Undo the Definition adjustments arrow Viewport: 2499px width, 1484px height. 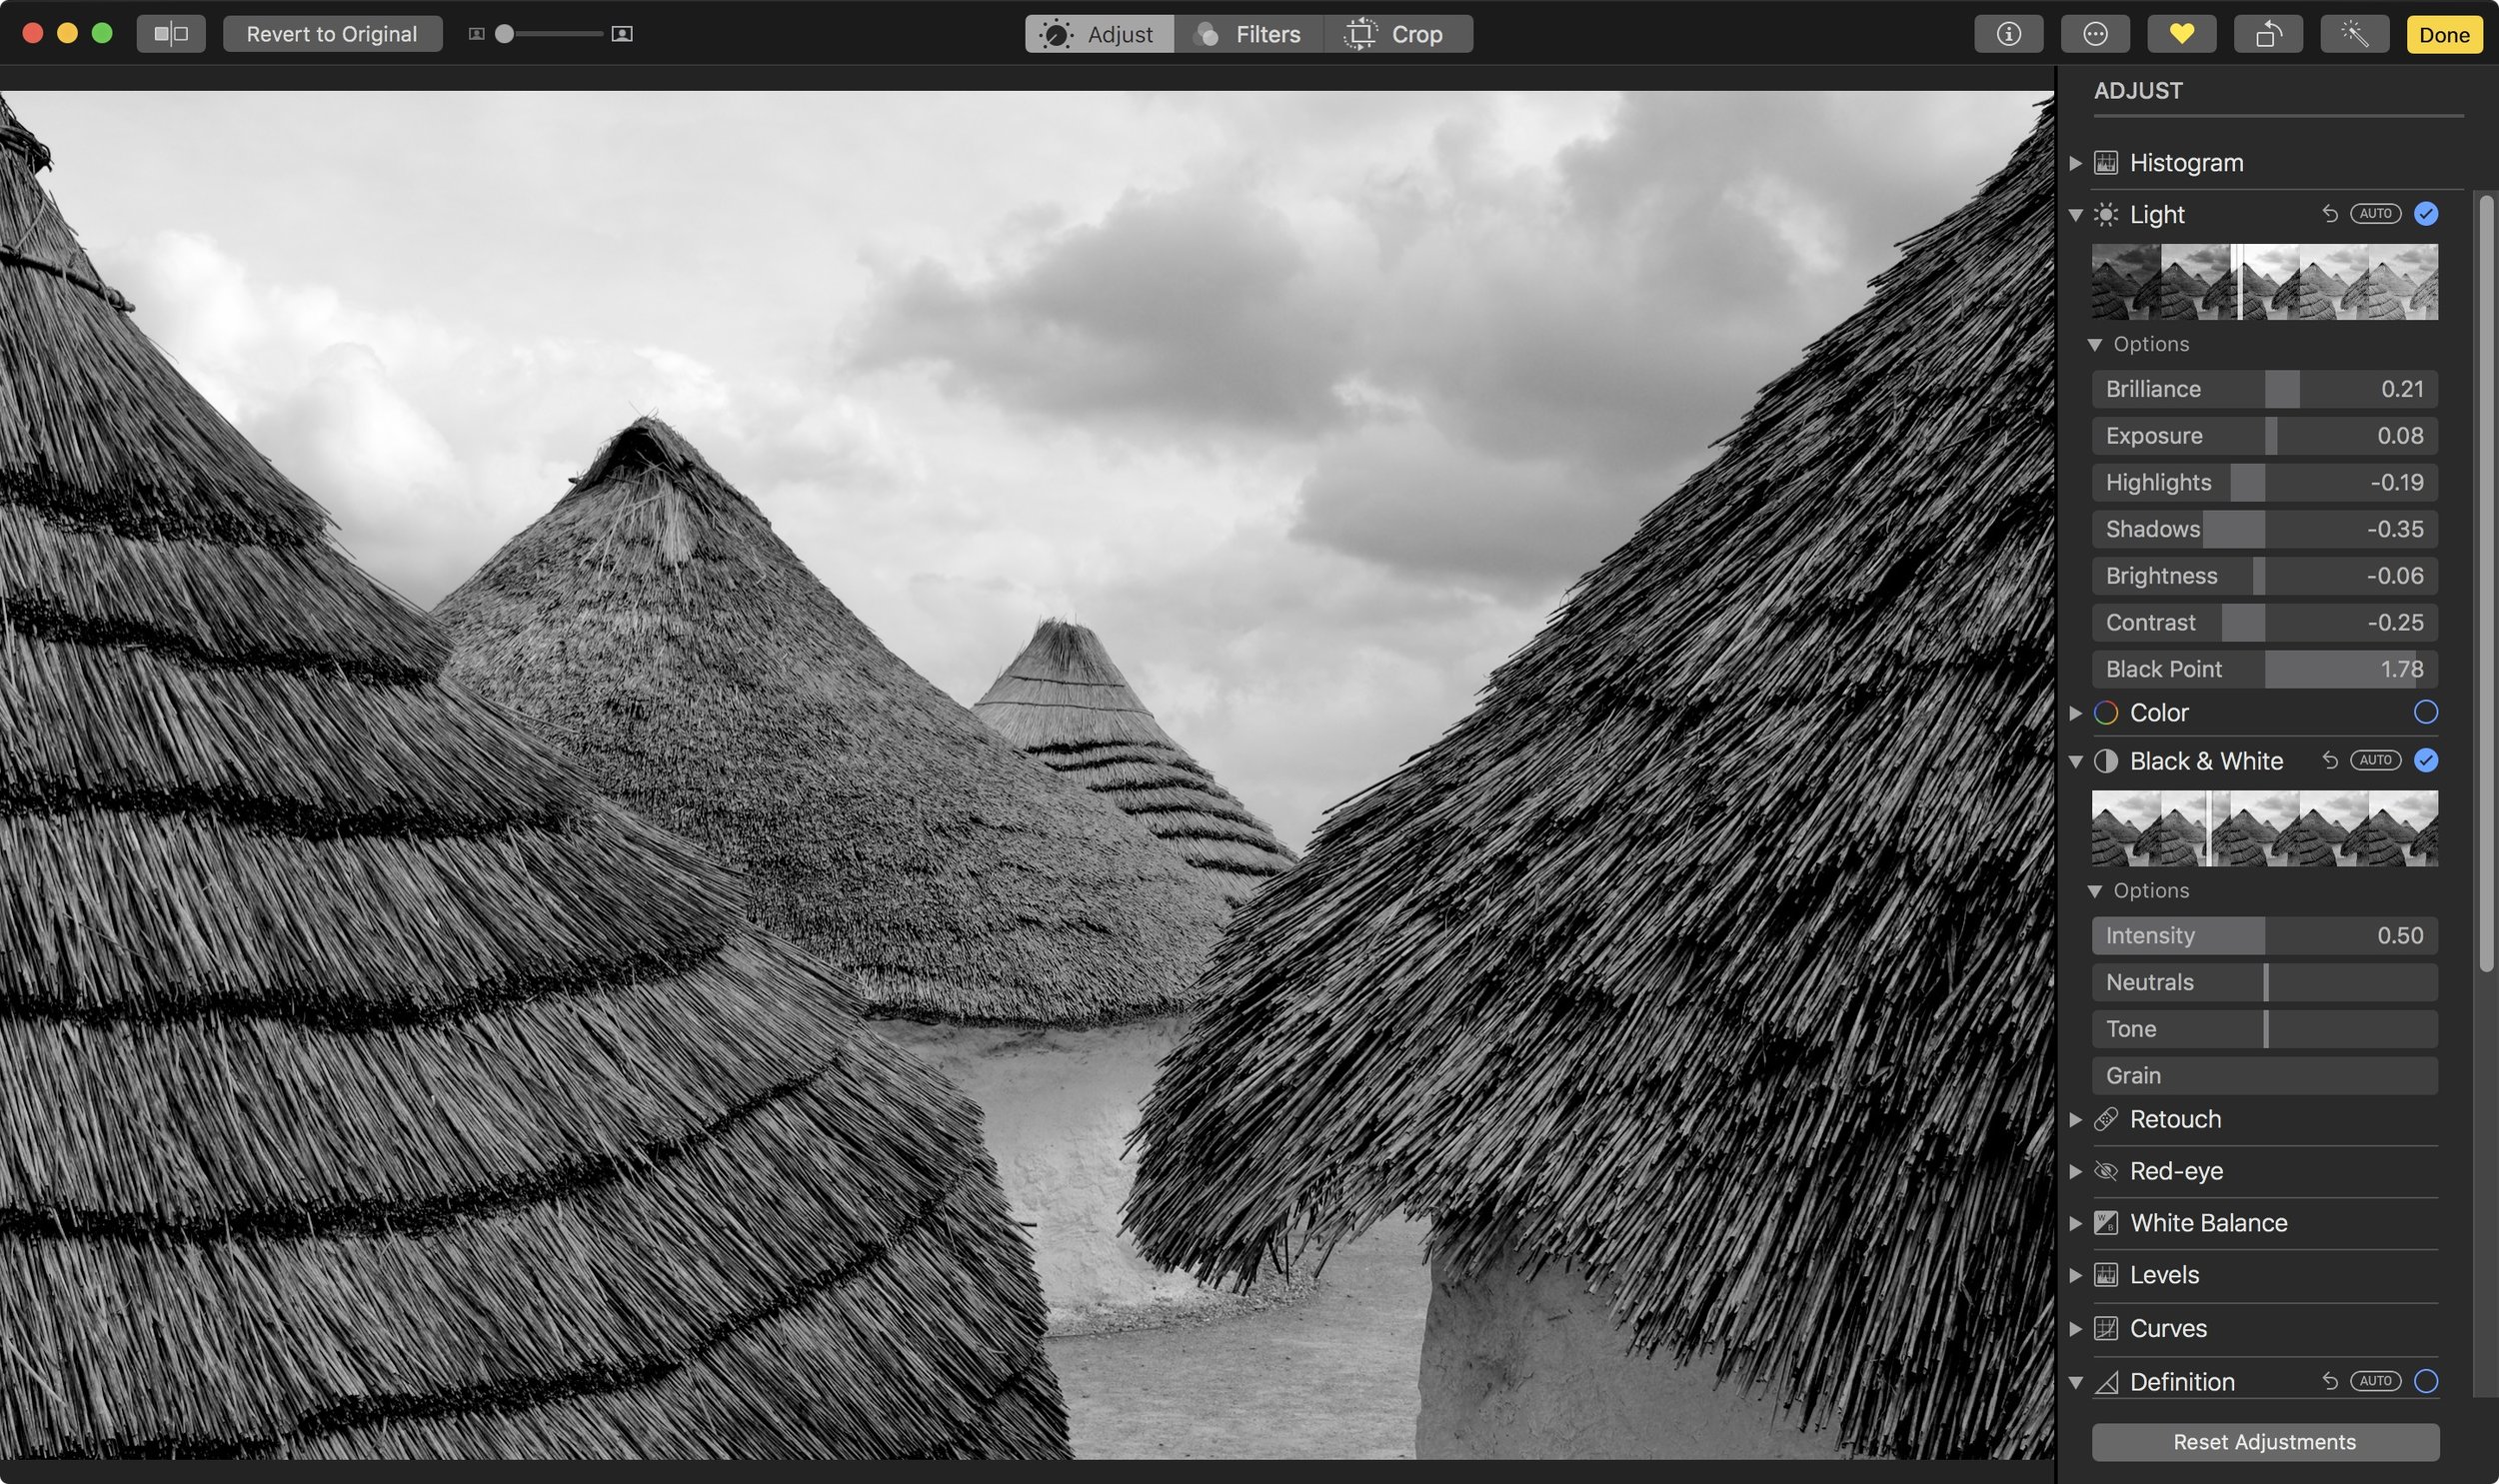pos(2329,1381)
